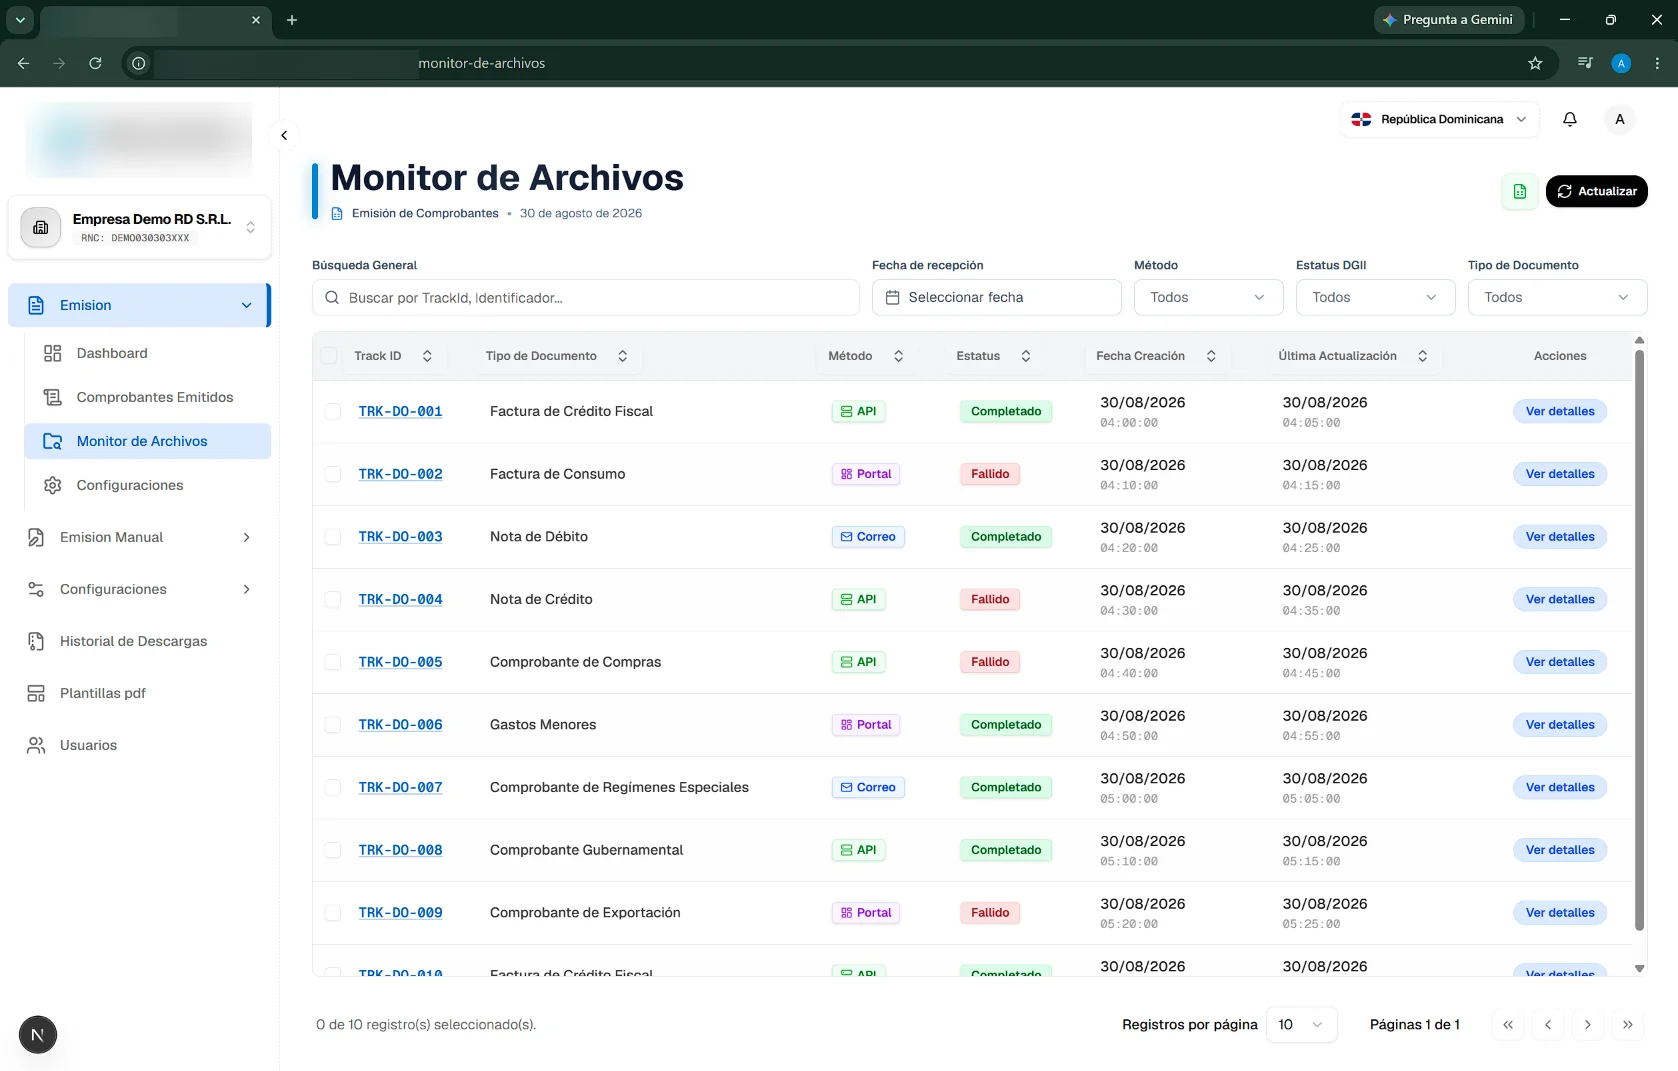Go to the next page arrow
Viewport: 1678px width, 1071px height.
[x=1587, y=1025]
